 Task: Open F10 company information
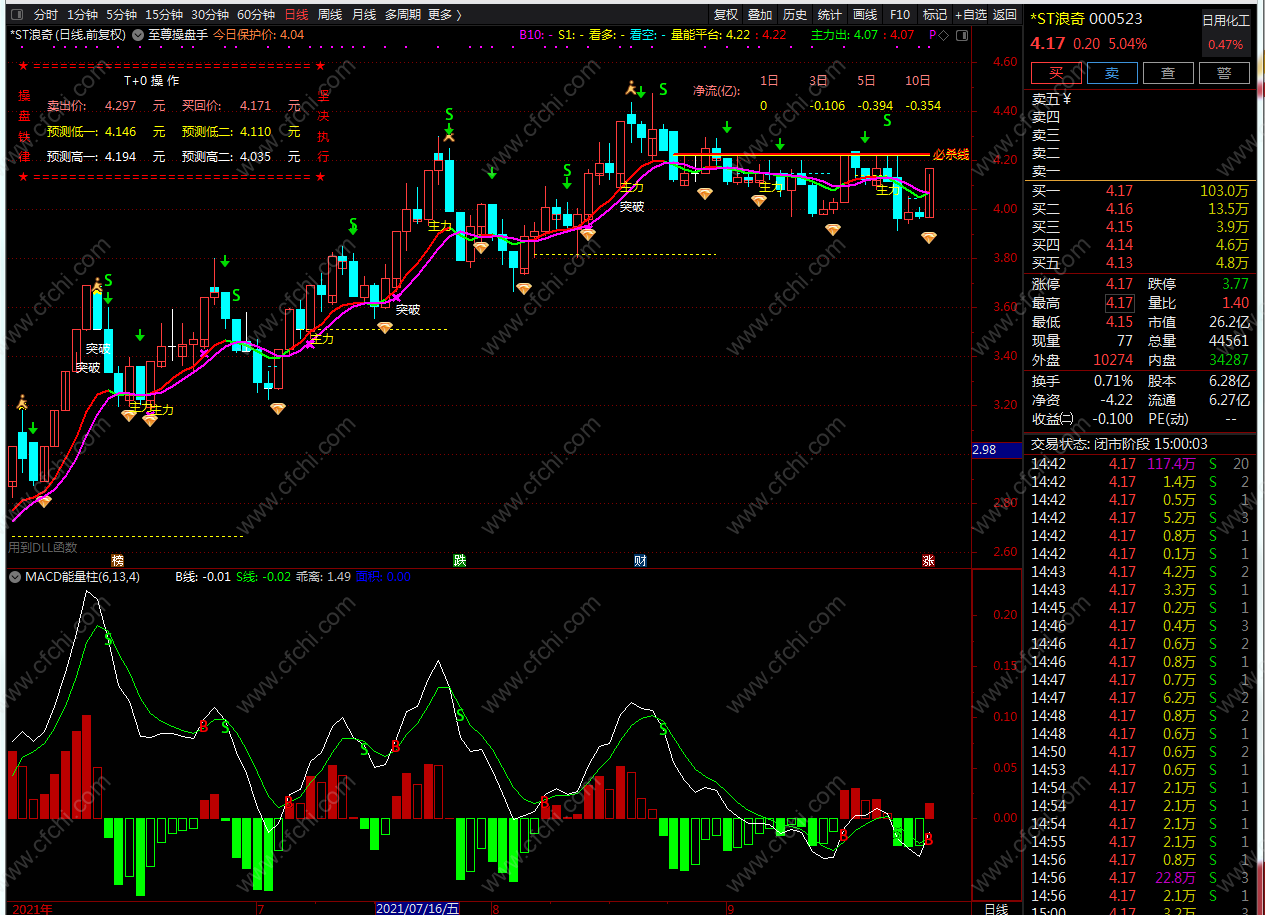point(900,15)
